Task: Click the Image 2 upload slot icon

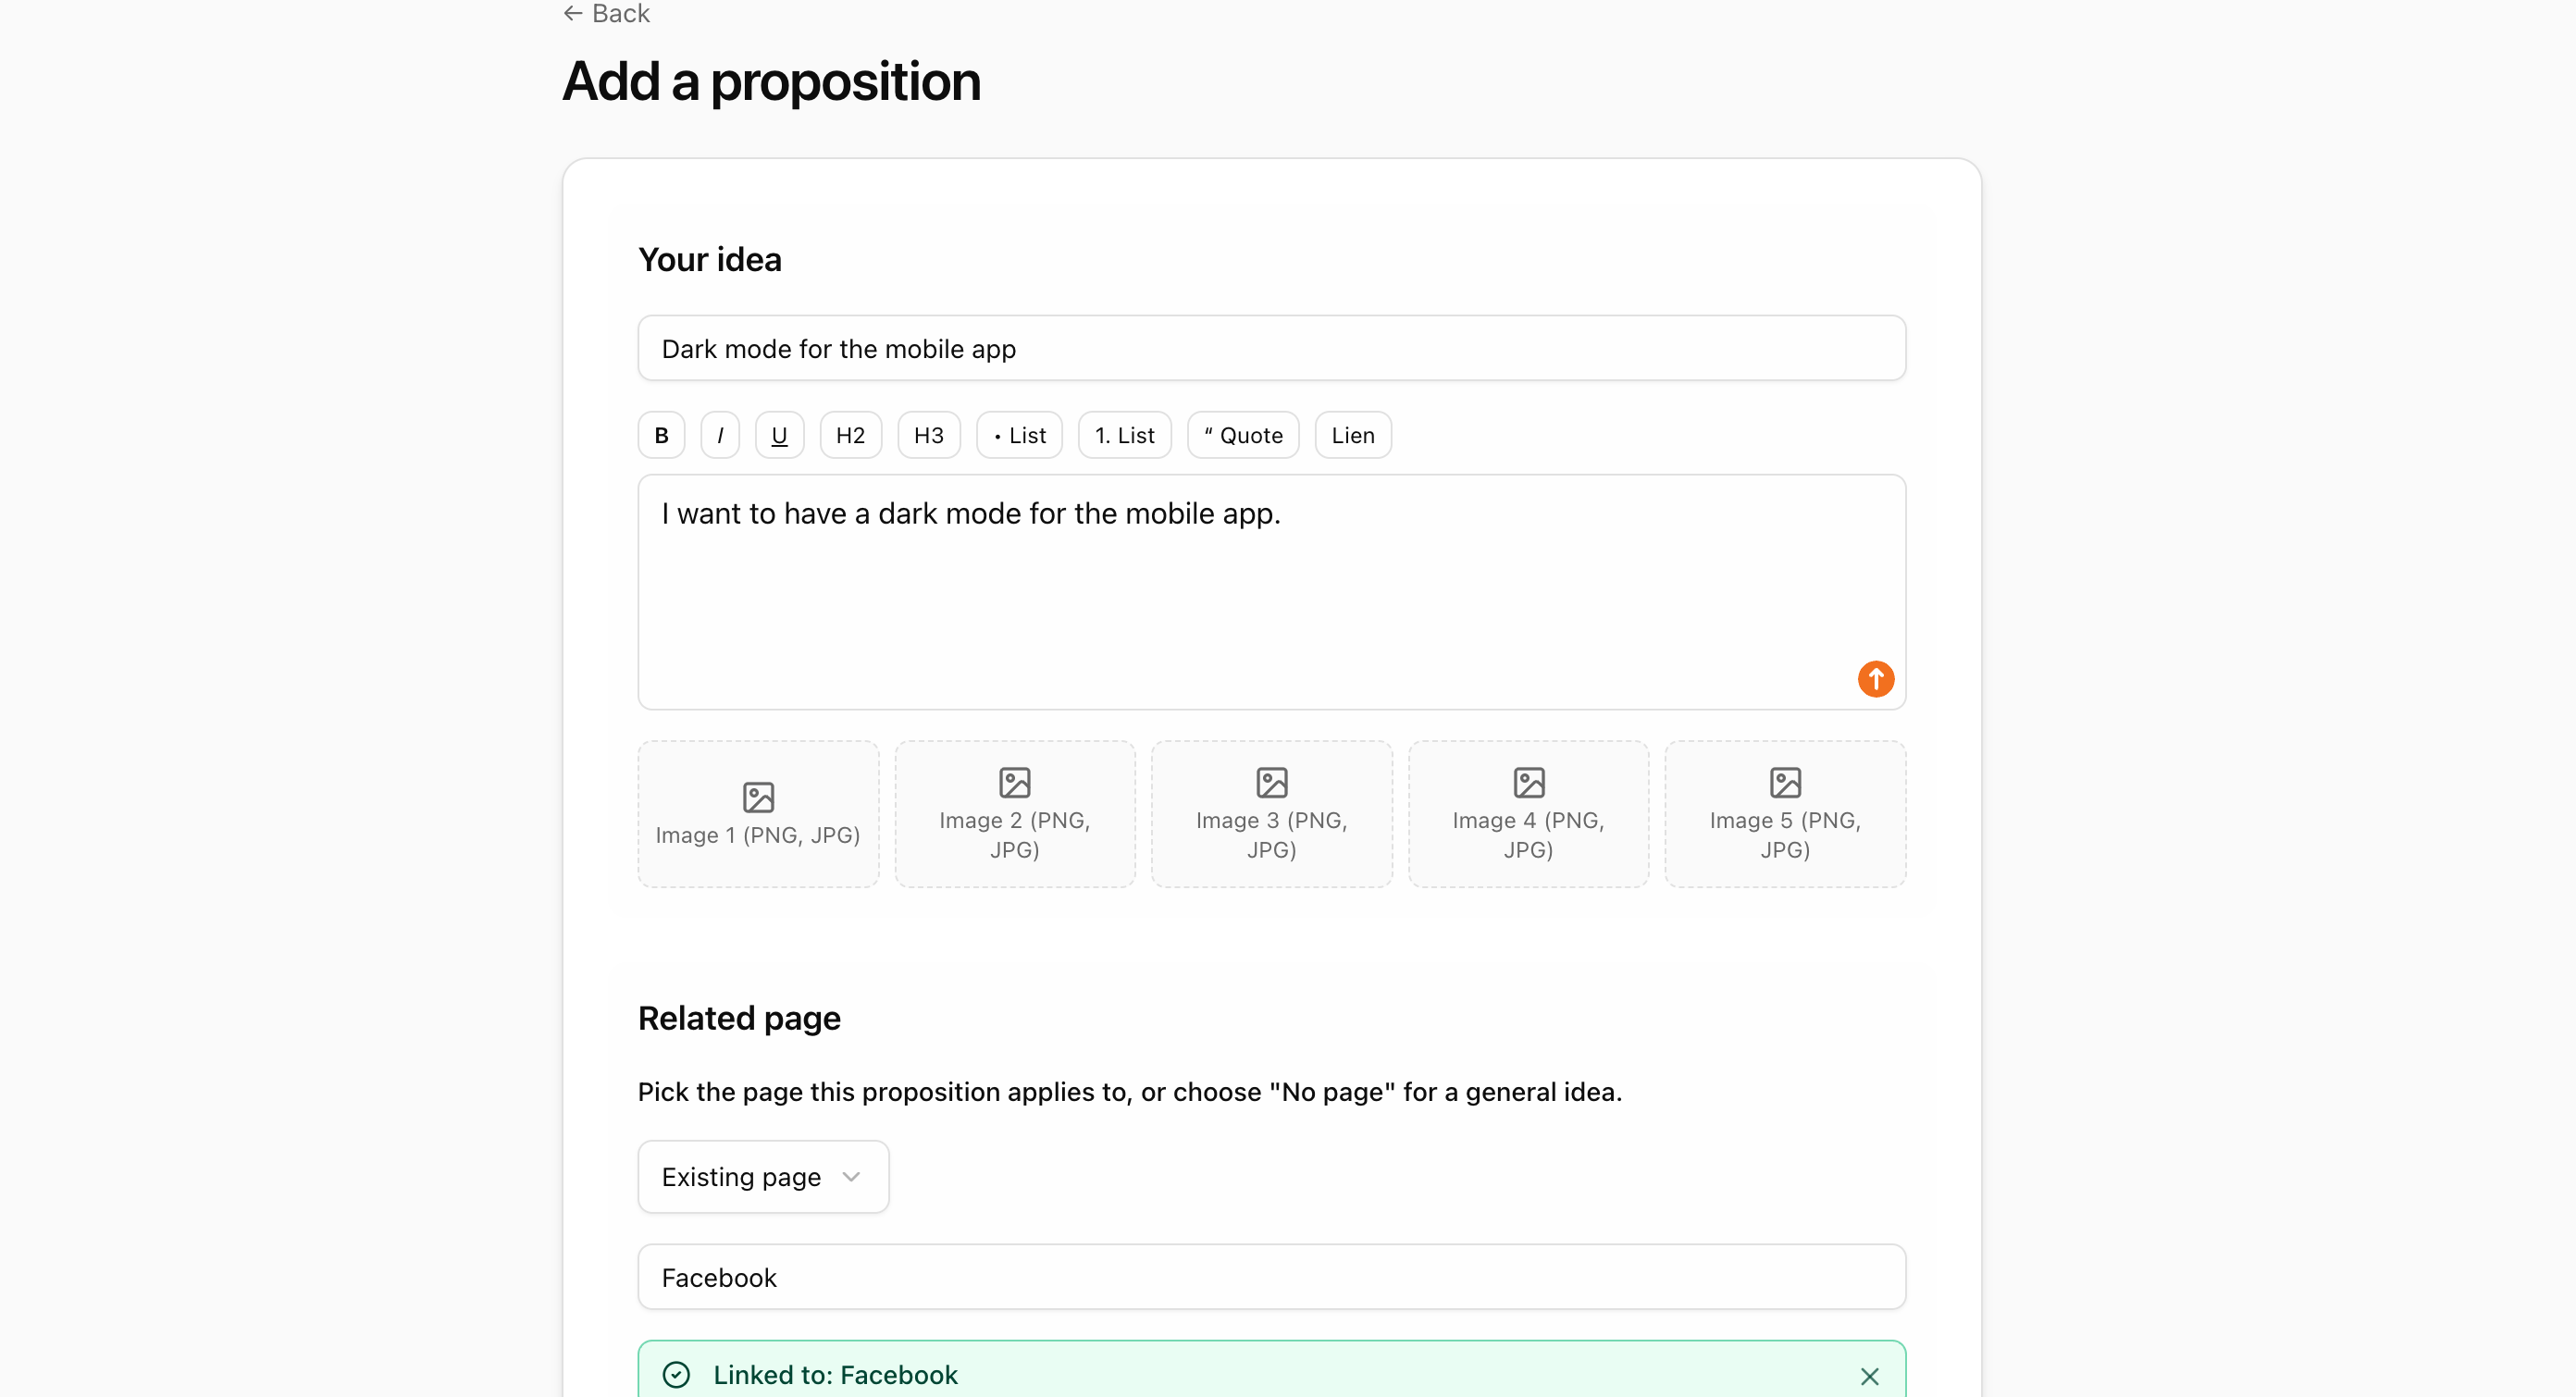Action: [1014, 781]
